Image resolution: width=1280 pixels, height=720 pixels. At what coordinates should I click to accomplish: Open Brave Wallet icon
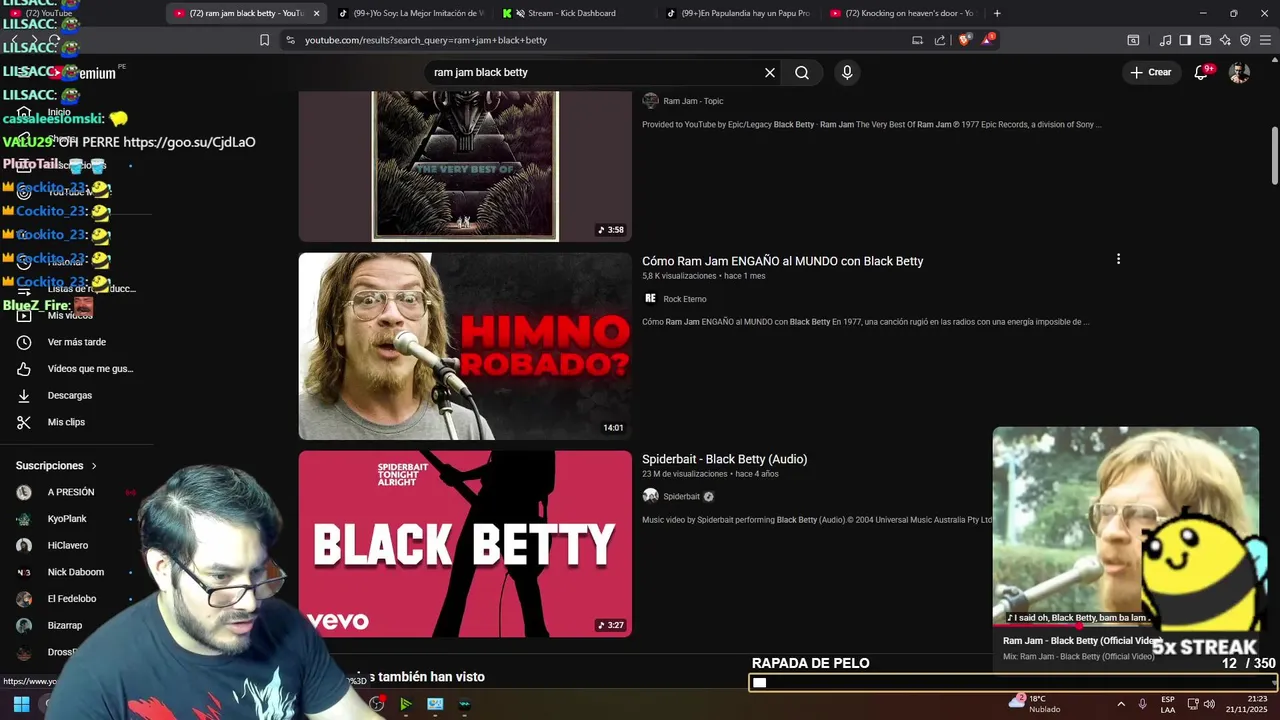pos(1205,40)
